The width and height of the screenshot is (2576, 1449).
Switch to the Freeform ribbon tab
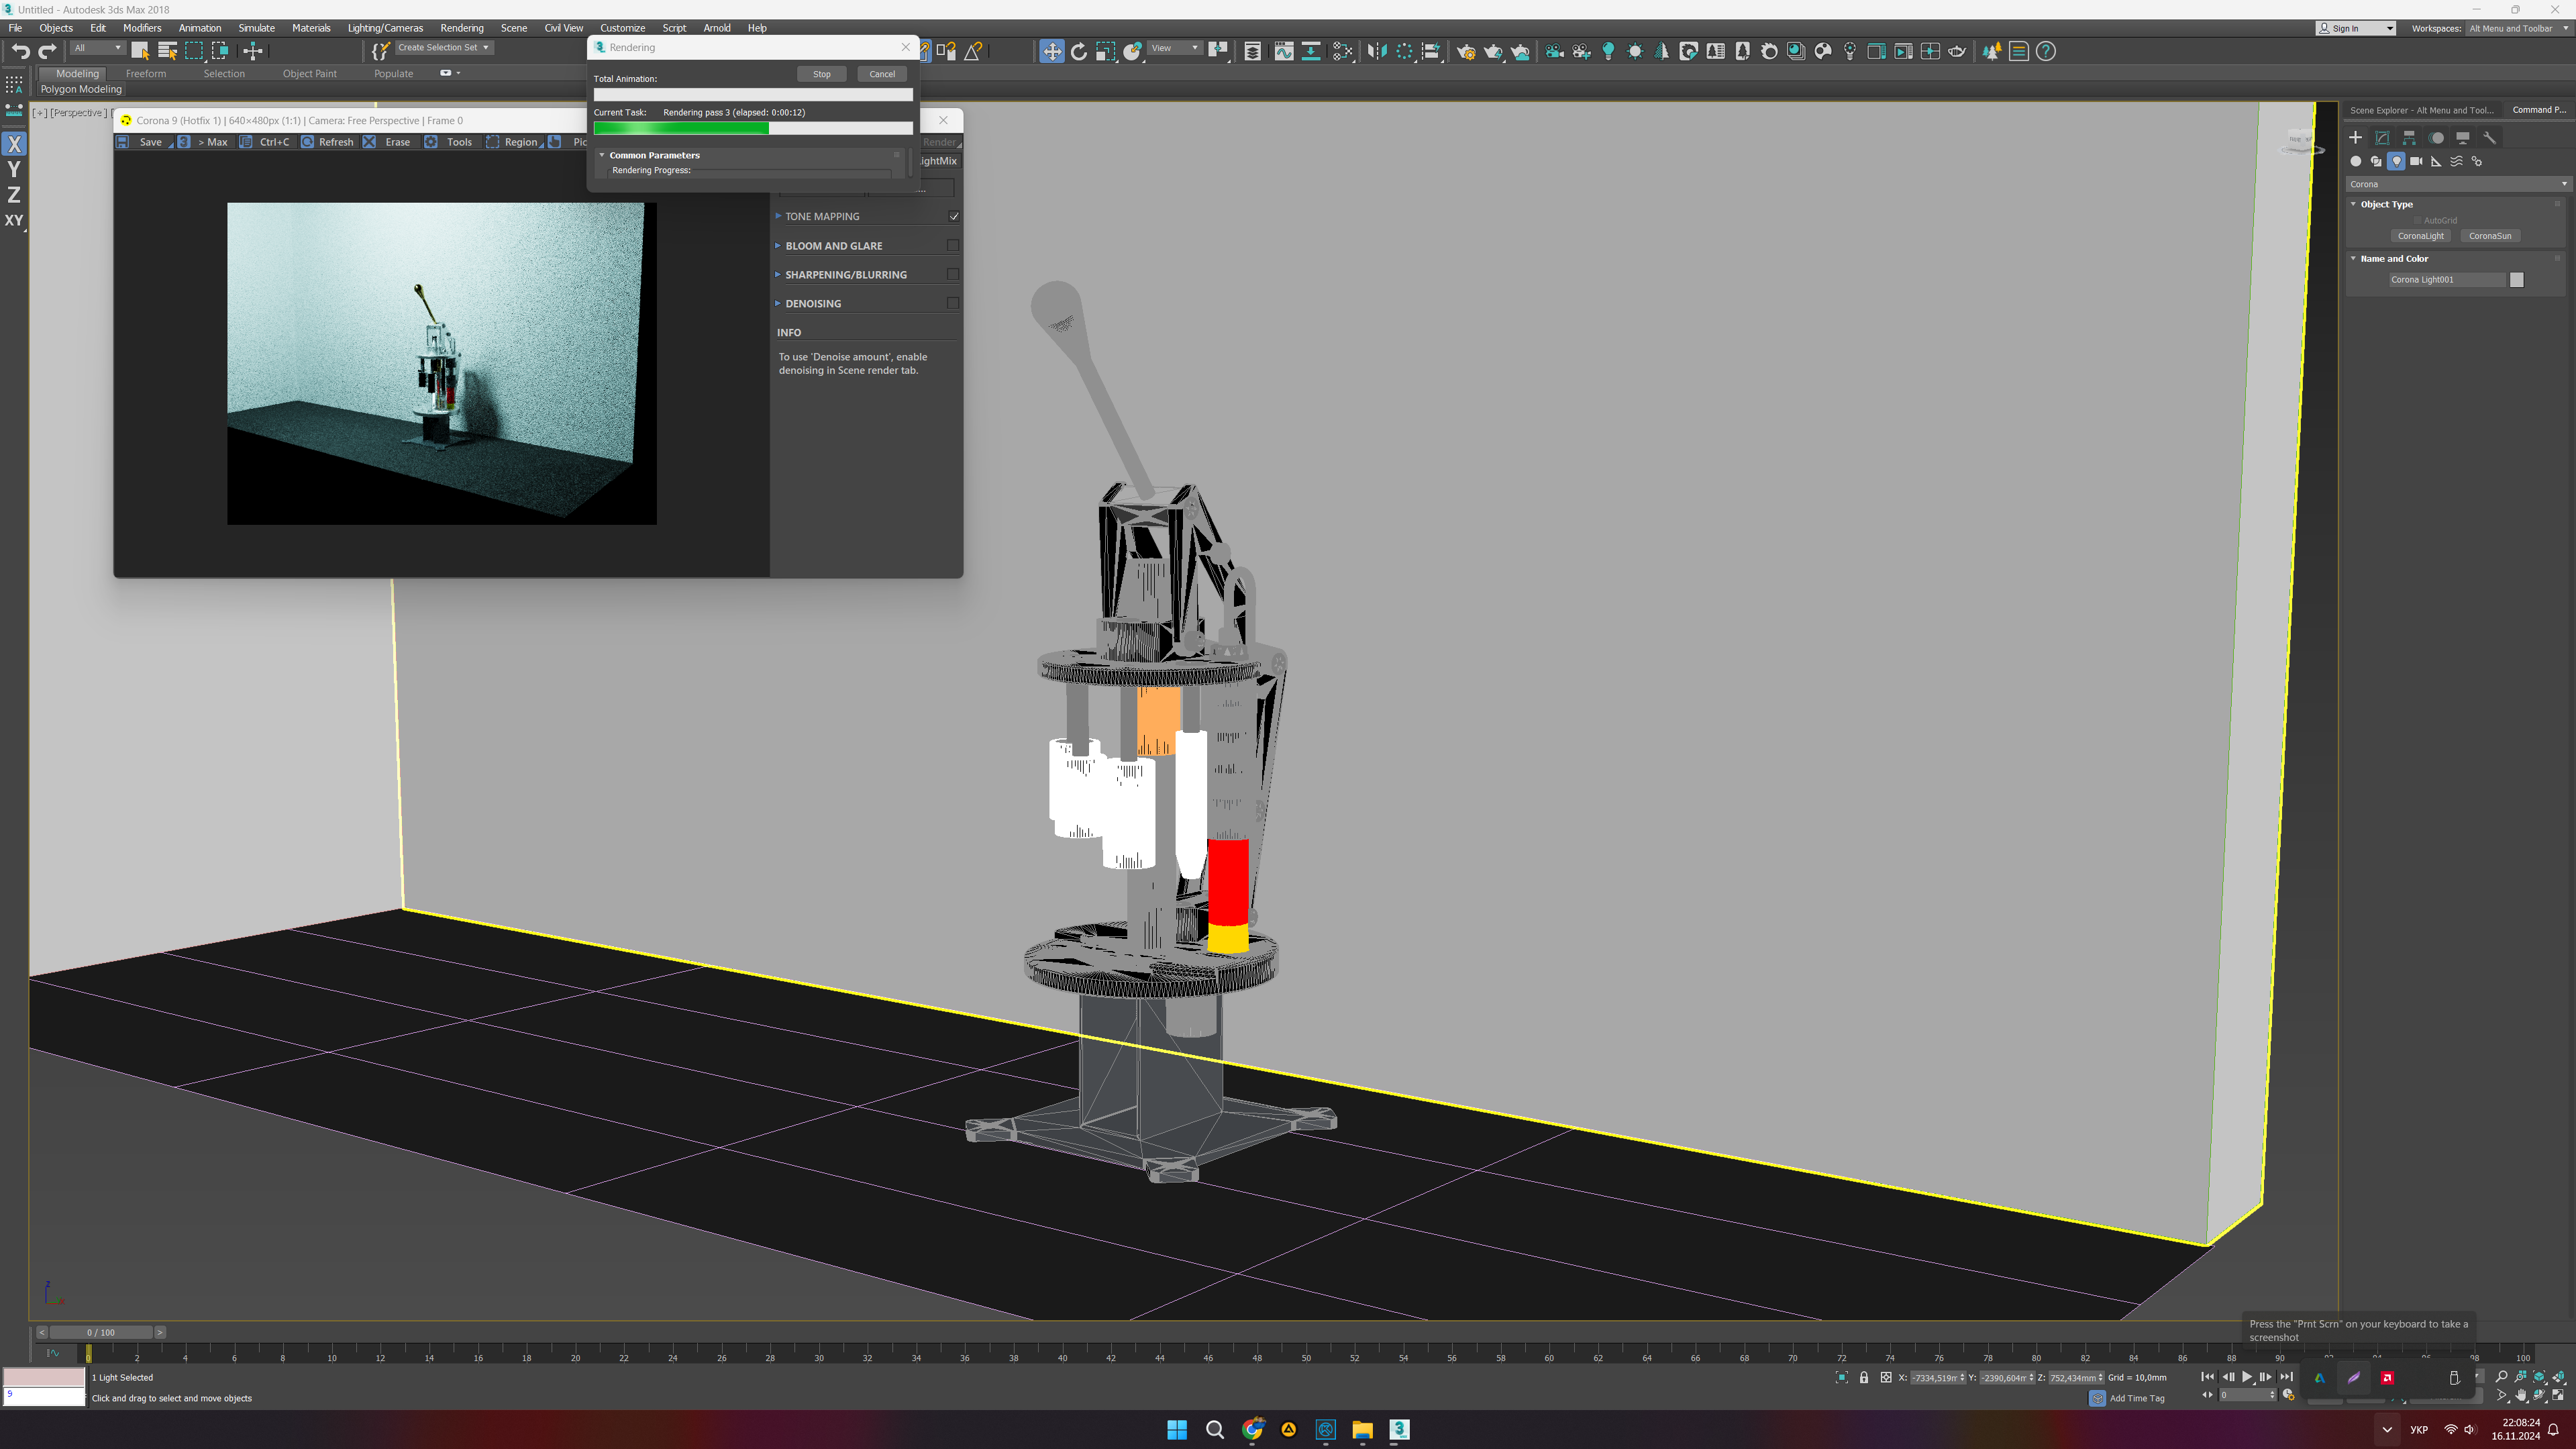(146, 73)
